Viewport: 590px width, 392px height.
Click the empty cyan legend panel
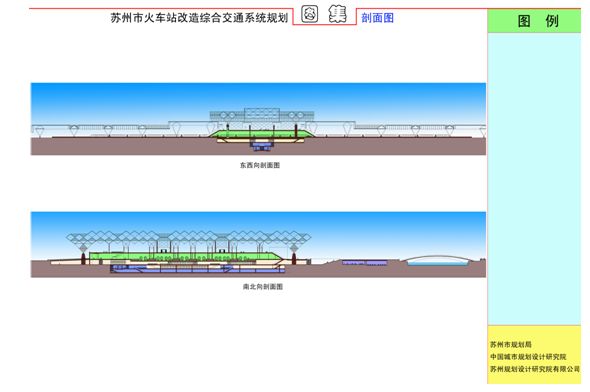[x=534, y=179]
